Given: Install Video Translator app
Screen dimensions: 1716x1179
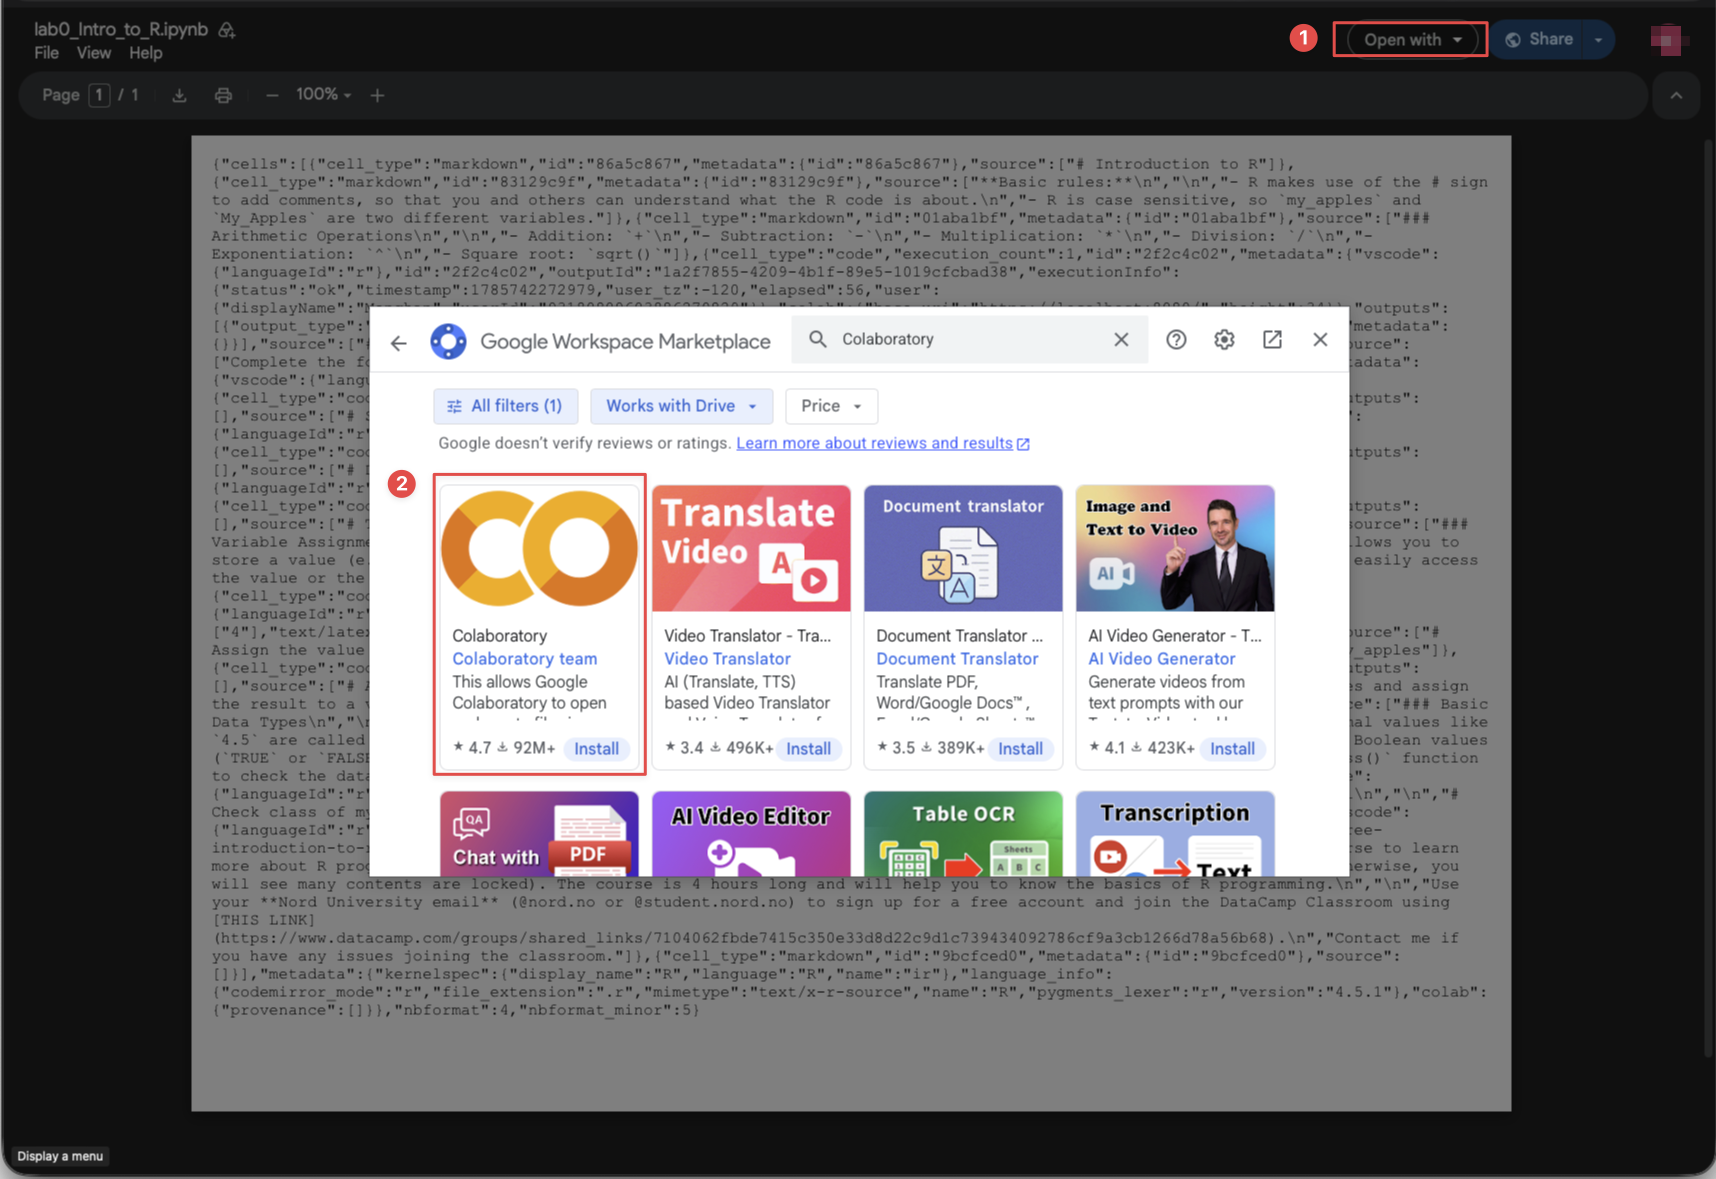Looking at the screenshot, I should click(808, 749).
